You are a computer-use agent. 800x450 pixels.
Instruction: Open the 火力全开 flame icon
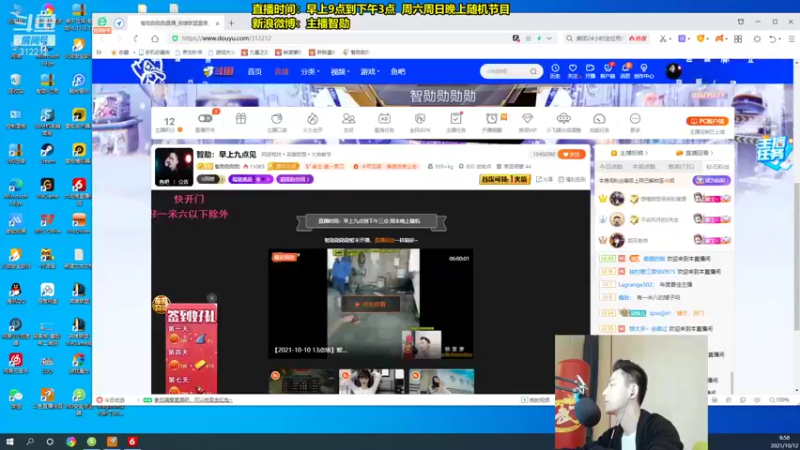312,119
